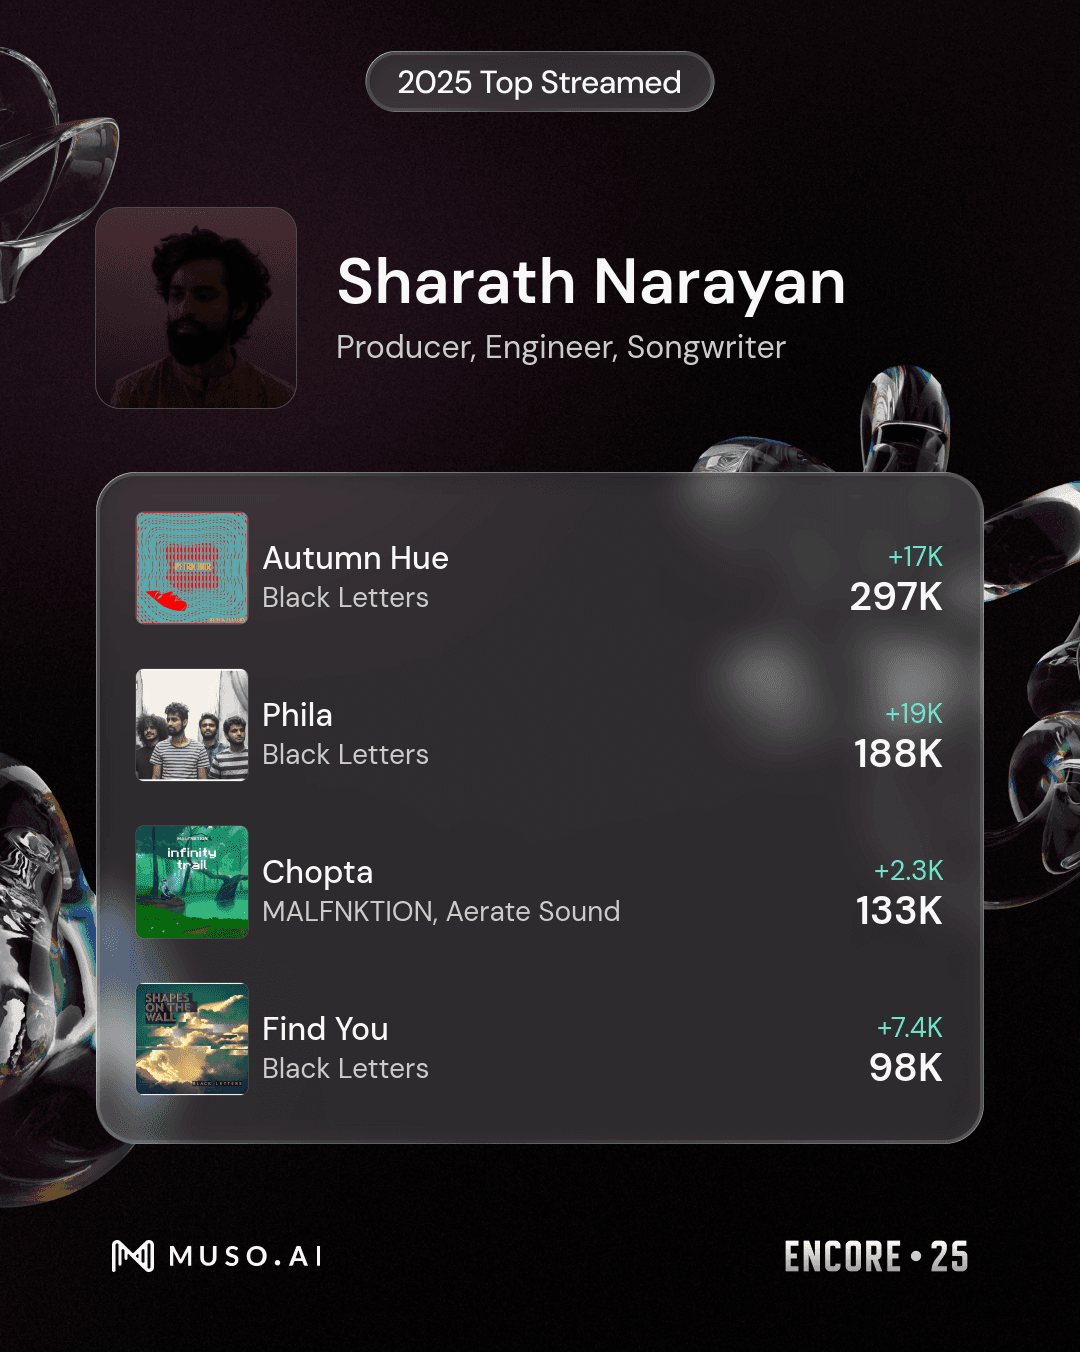1080x1352 pixels.
Task: Open the Find You track title
Action: coord(325,1029)
